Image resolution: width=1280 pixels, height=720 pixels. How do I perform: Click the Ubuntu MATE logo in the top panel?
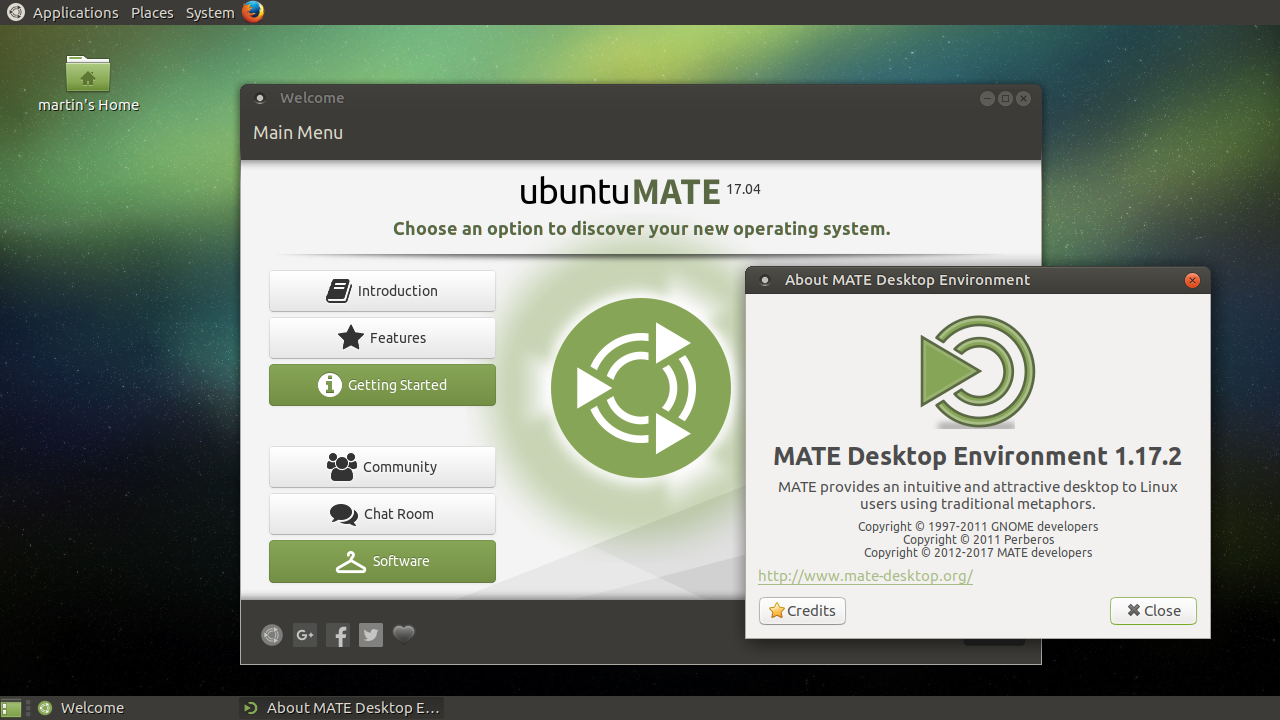click(x=16, y=13)
